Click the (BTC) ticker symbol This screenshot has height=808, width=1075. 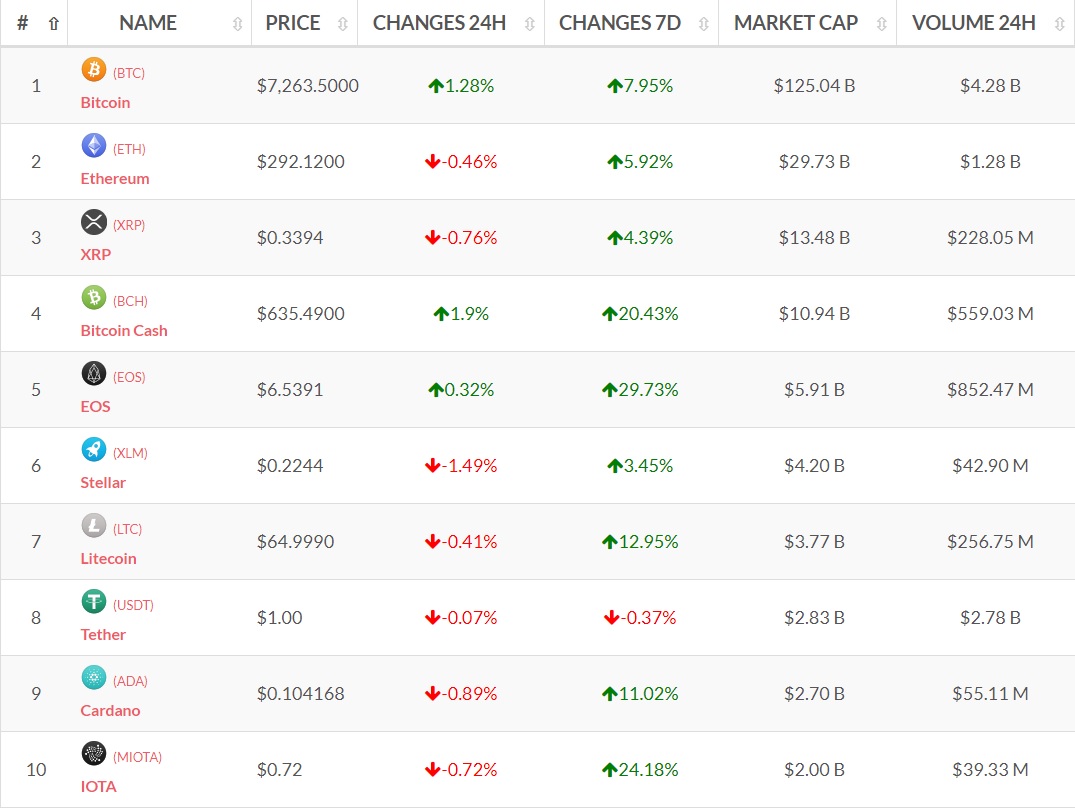129,73
